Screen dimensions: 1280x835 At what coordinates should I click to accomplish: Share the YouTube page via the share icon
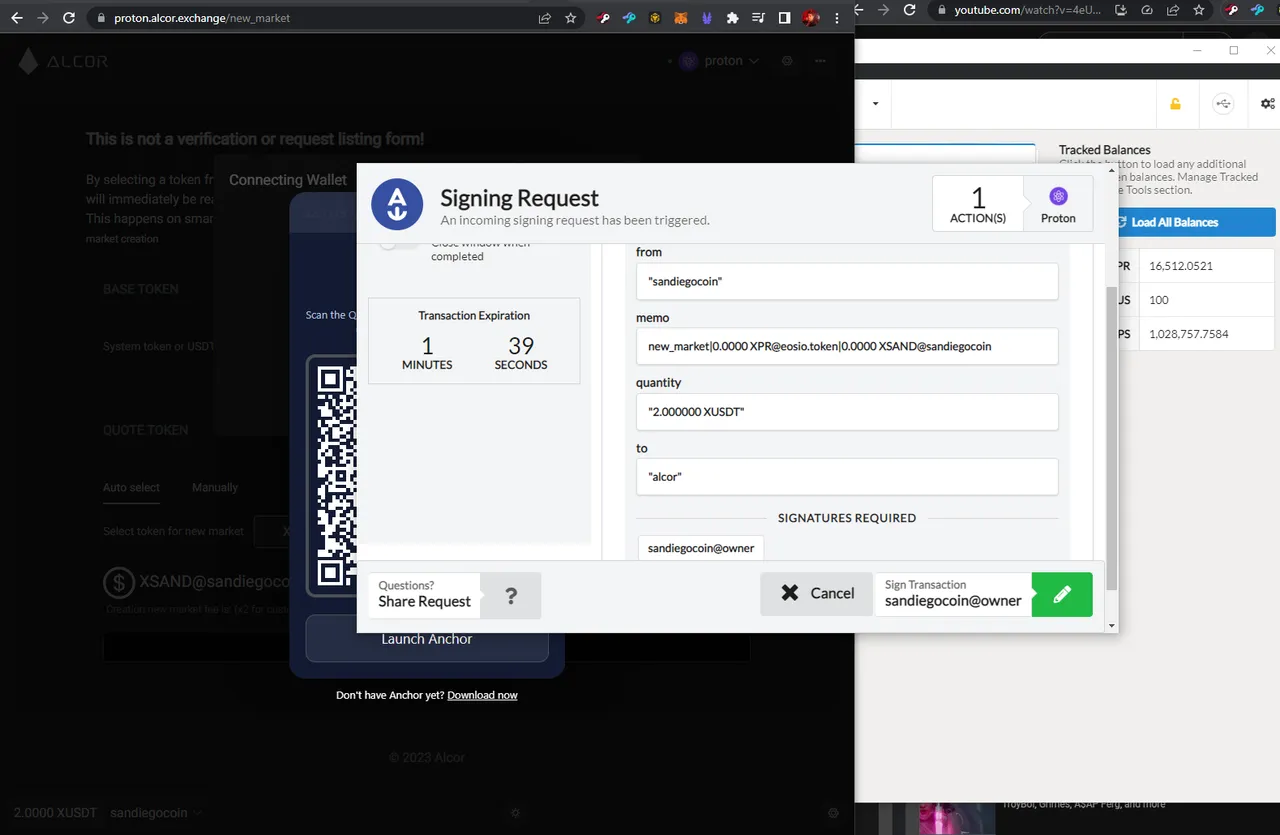click(x=1173, y=10)
